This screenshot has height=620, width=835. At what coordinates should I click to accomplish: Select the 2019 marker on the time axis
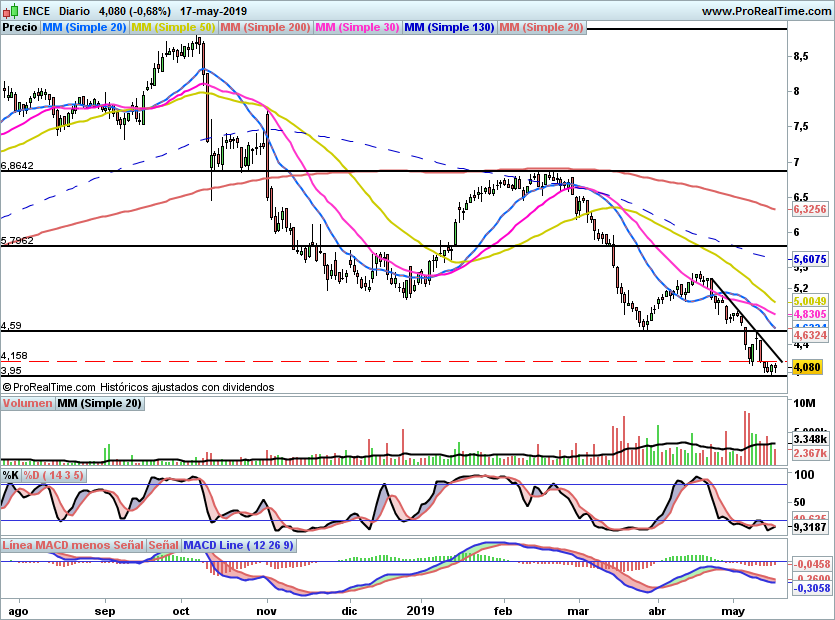click(x=420, y=610)
